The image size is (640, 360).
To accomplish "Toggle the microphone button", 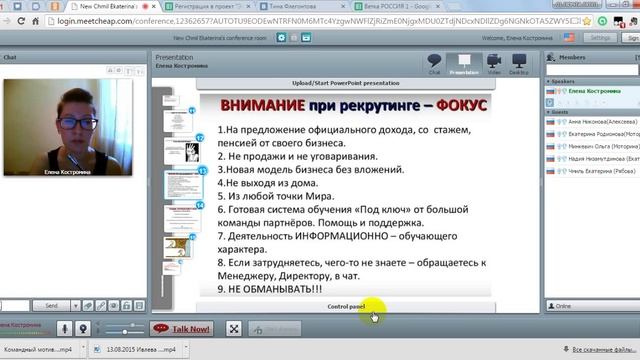I will coord(64,329).
